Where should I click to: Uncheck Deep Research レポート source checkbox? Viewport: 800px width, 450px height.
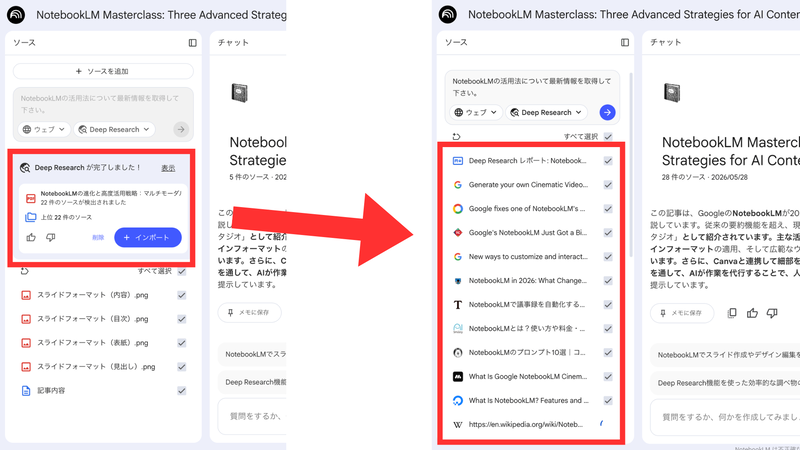[608, 161]
